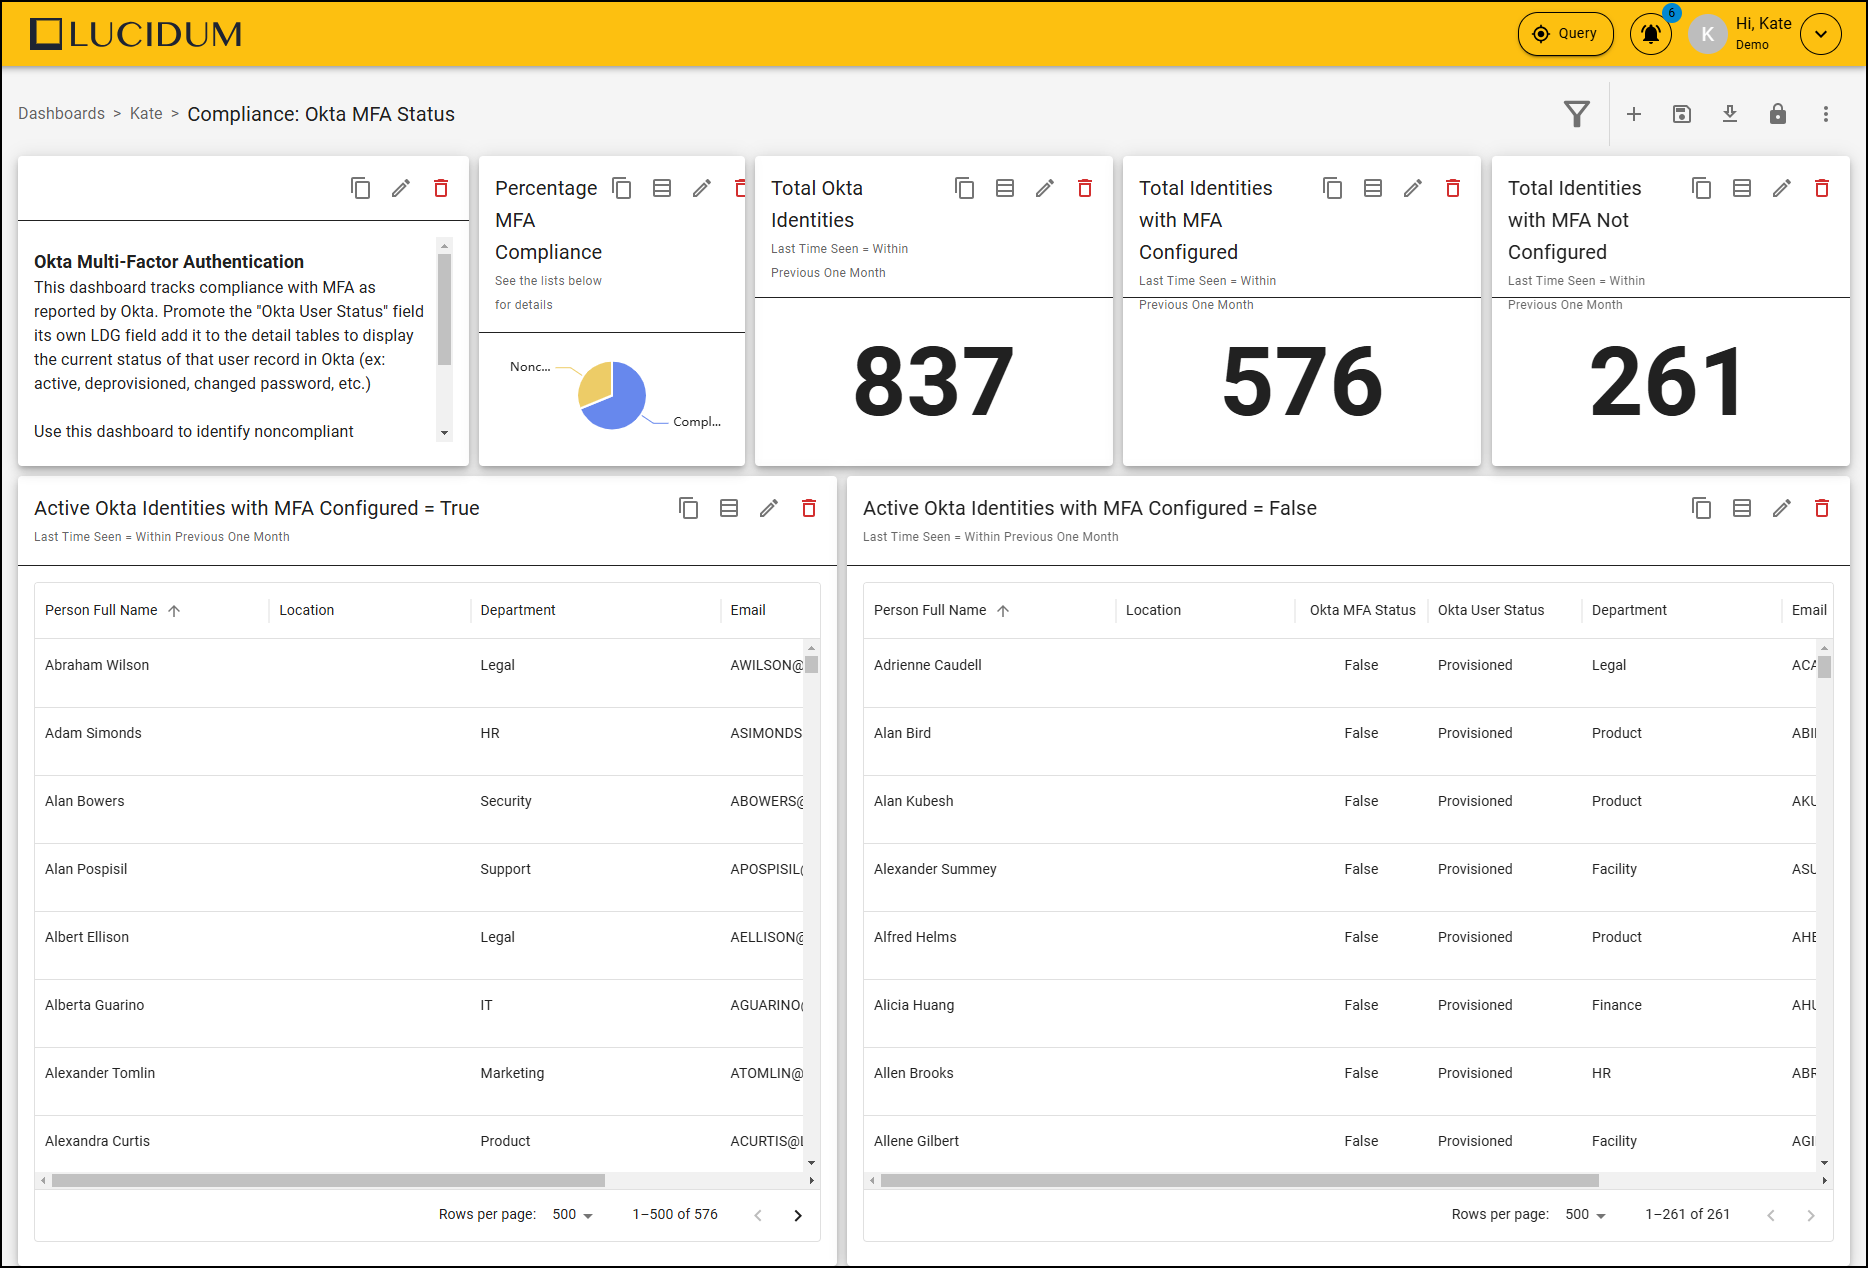Click horizontal scrollbar of True table
1868x1268 pixels.
pyautogui.click(x=328, y=1180)
